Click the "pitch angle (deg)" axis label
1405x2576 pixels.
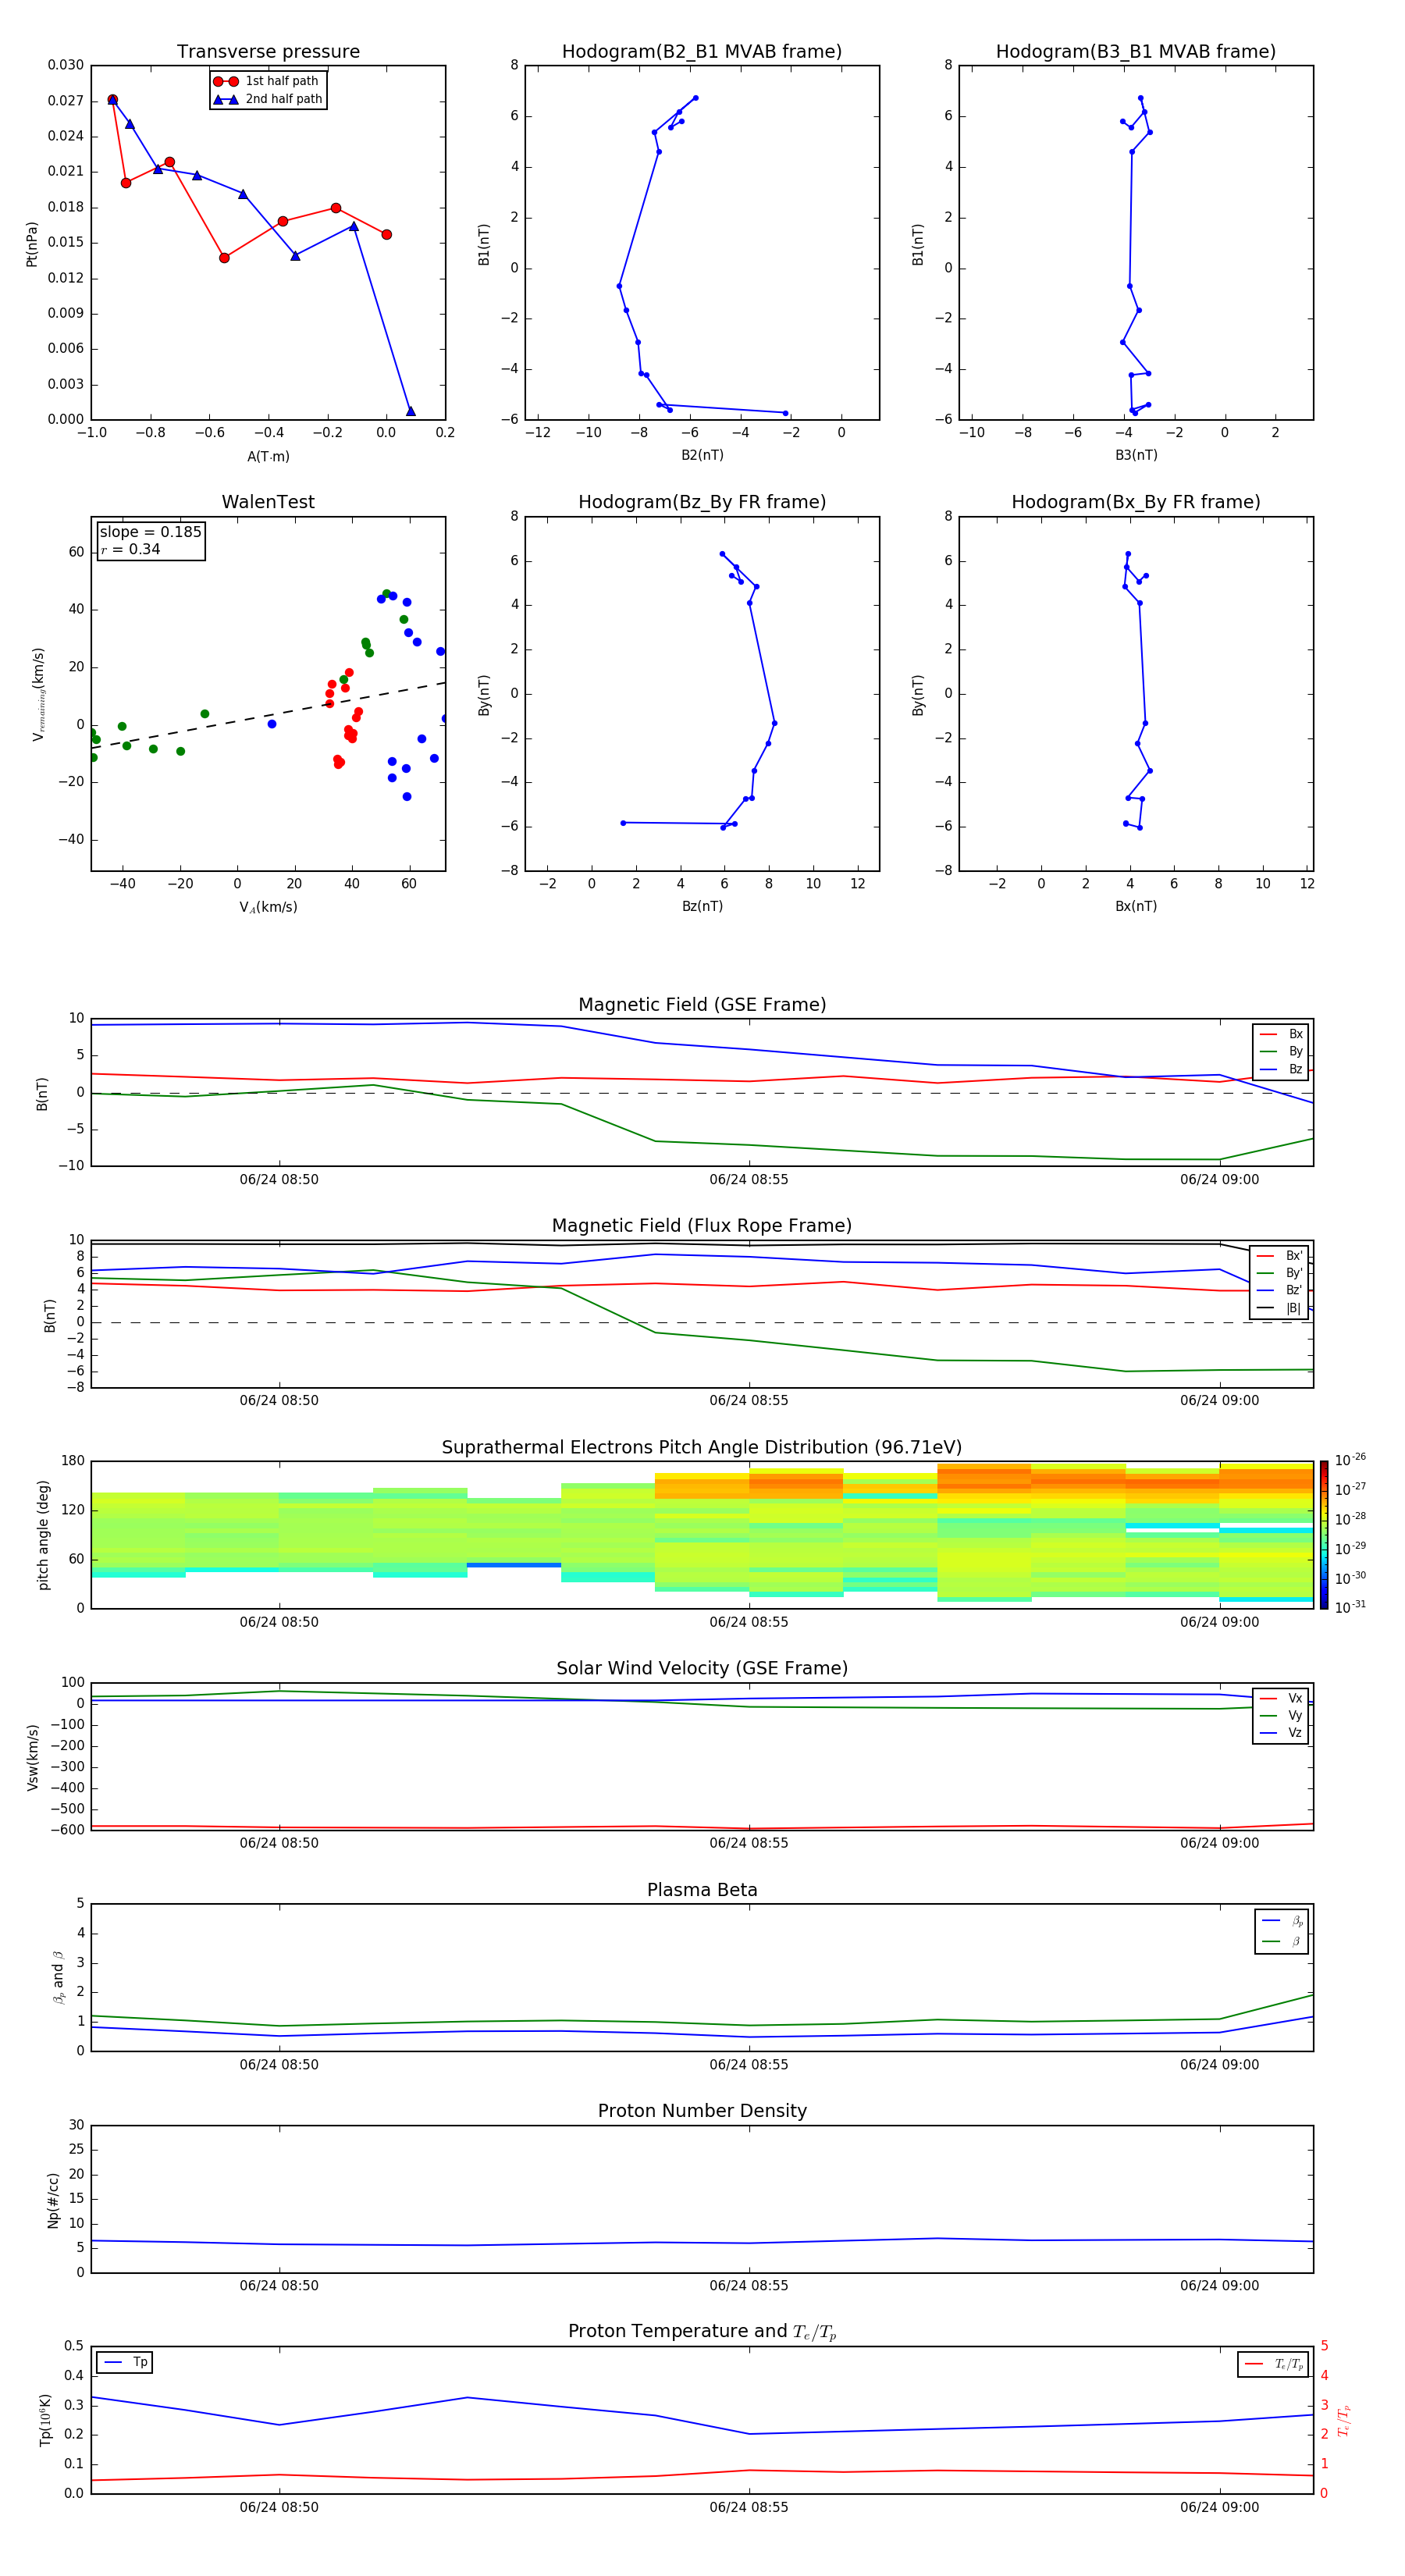coord(43,1535)
